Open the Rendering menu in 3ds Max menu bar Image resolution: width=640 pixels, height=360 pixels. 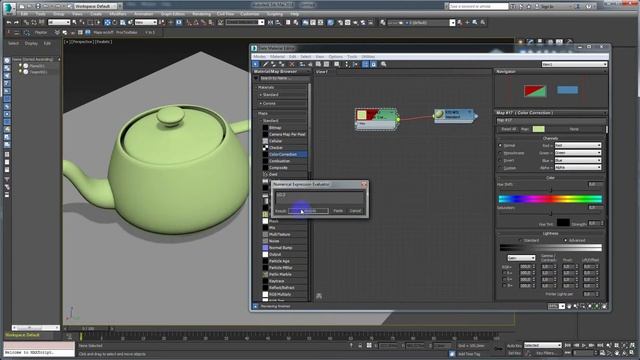[201, 14]
